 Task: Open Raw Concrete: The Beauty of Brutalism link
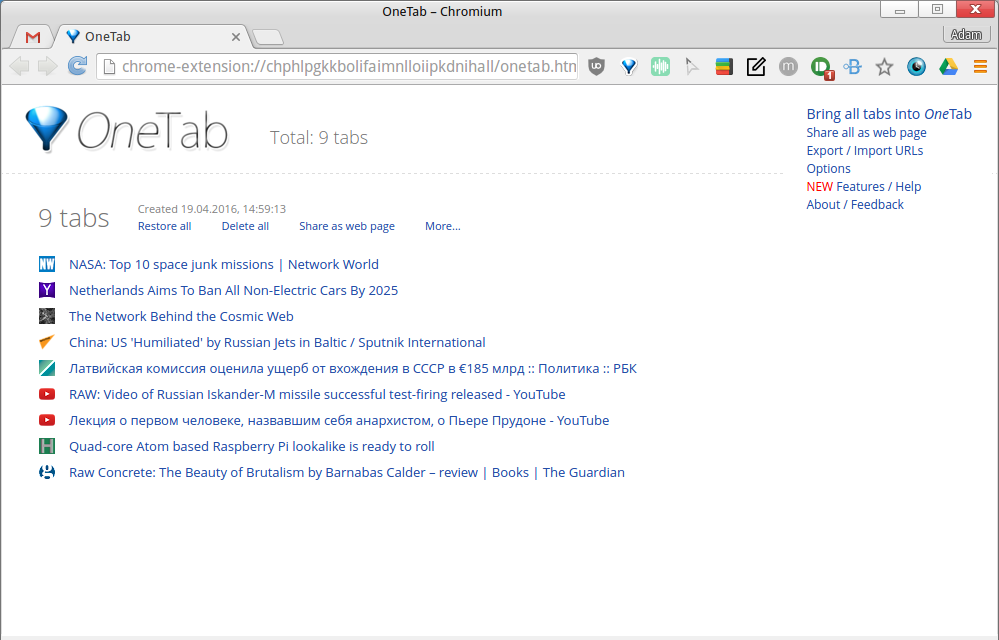[347, 473]
